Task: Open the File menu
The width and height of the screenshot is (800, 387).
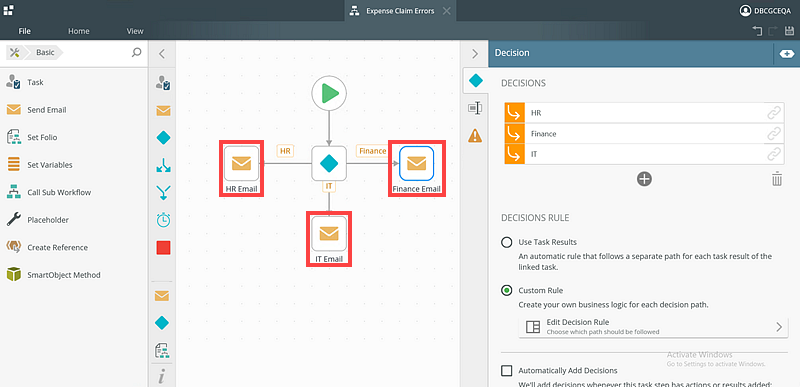Action: (x=24, y=31)
